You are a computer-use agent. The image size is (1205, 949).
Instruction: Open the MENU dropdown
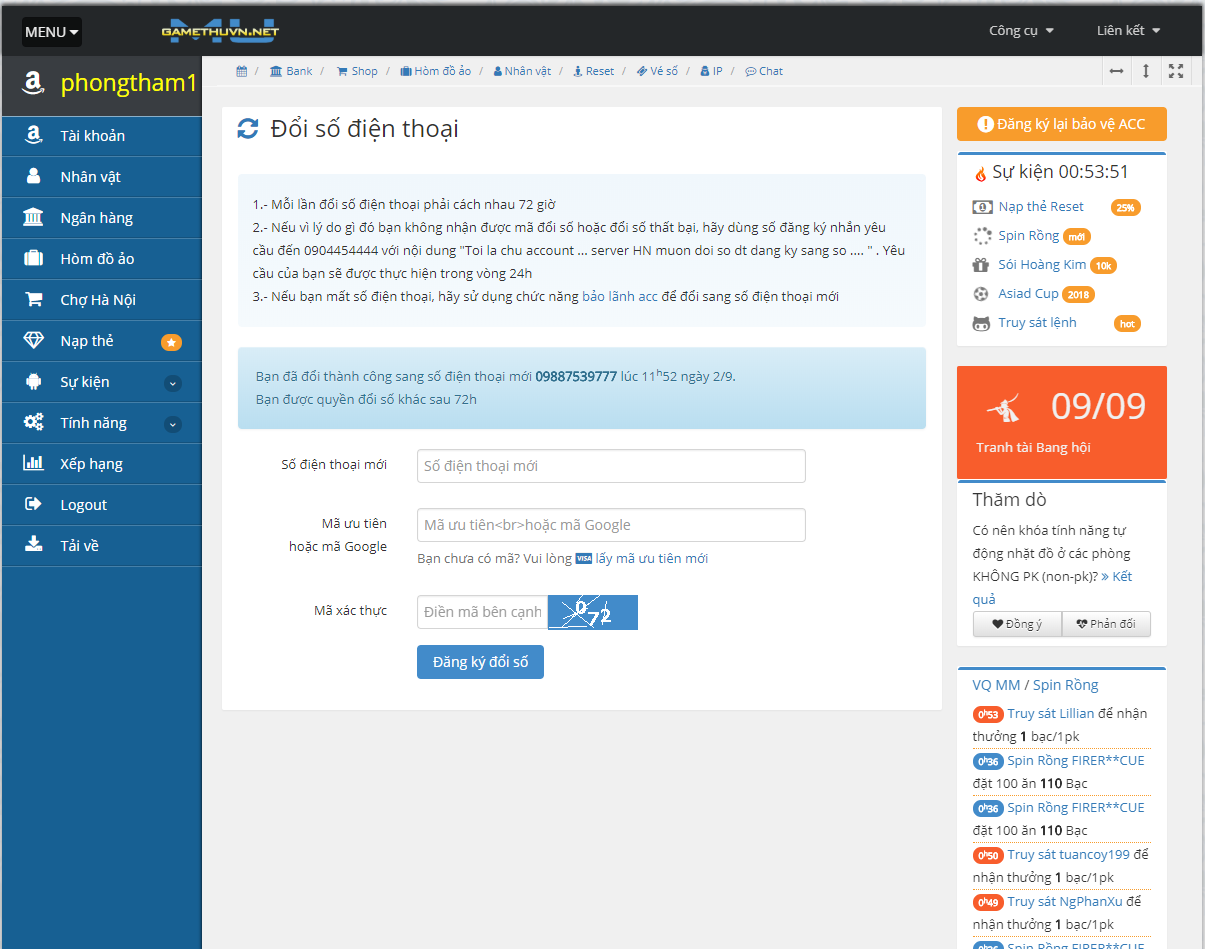tap(52, 32)
